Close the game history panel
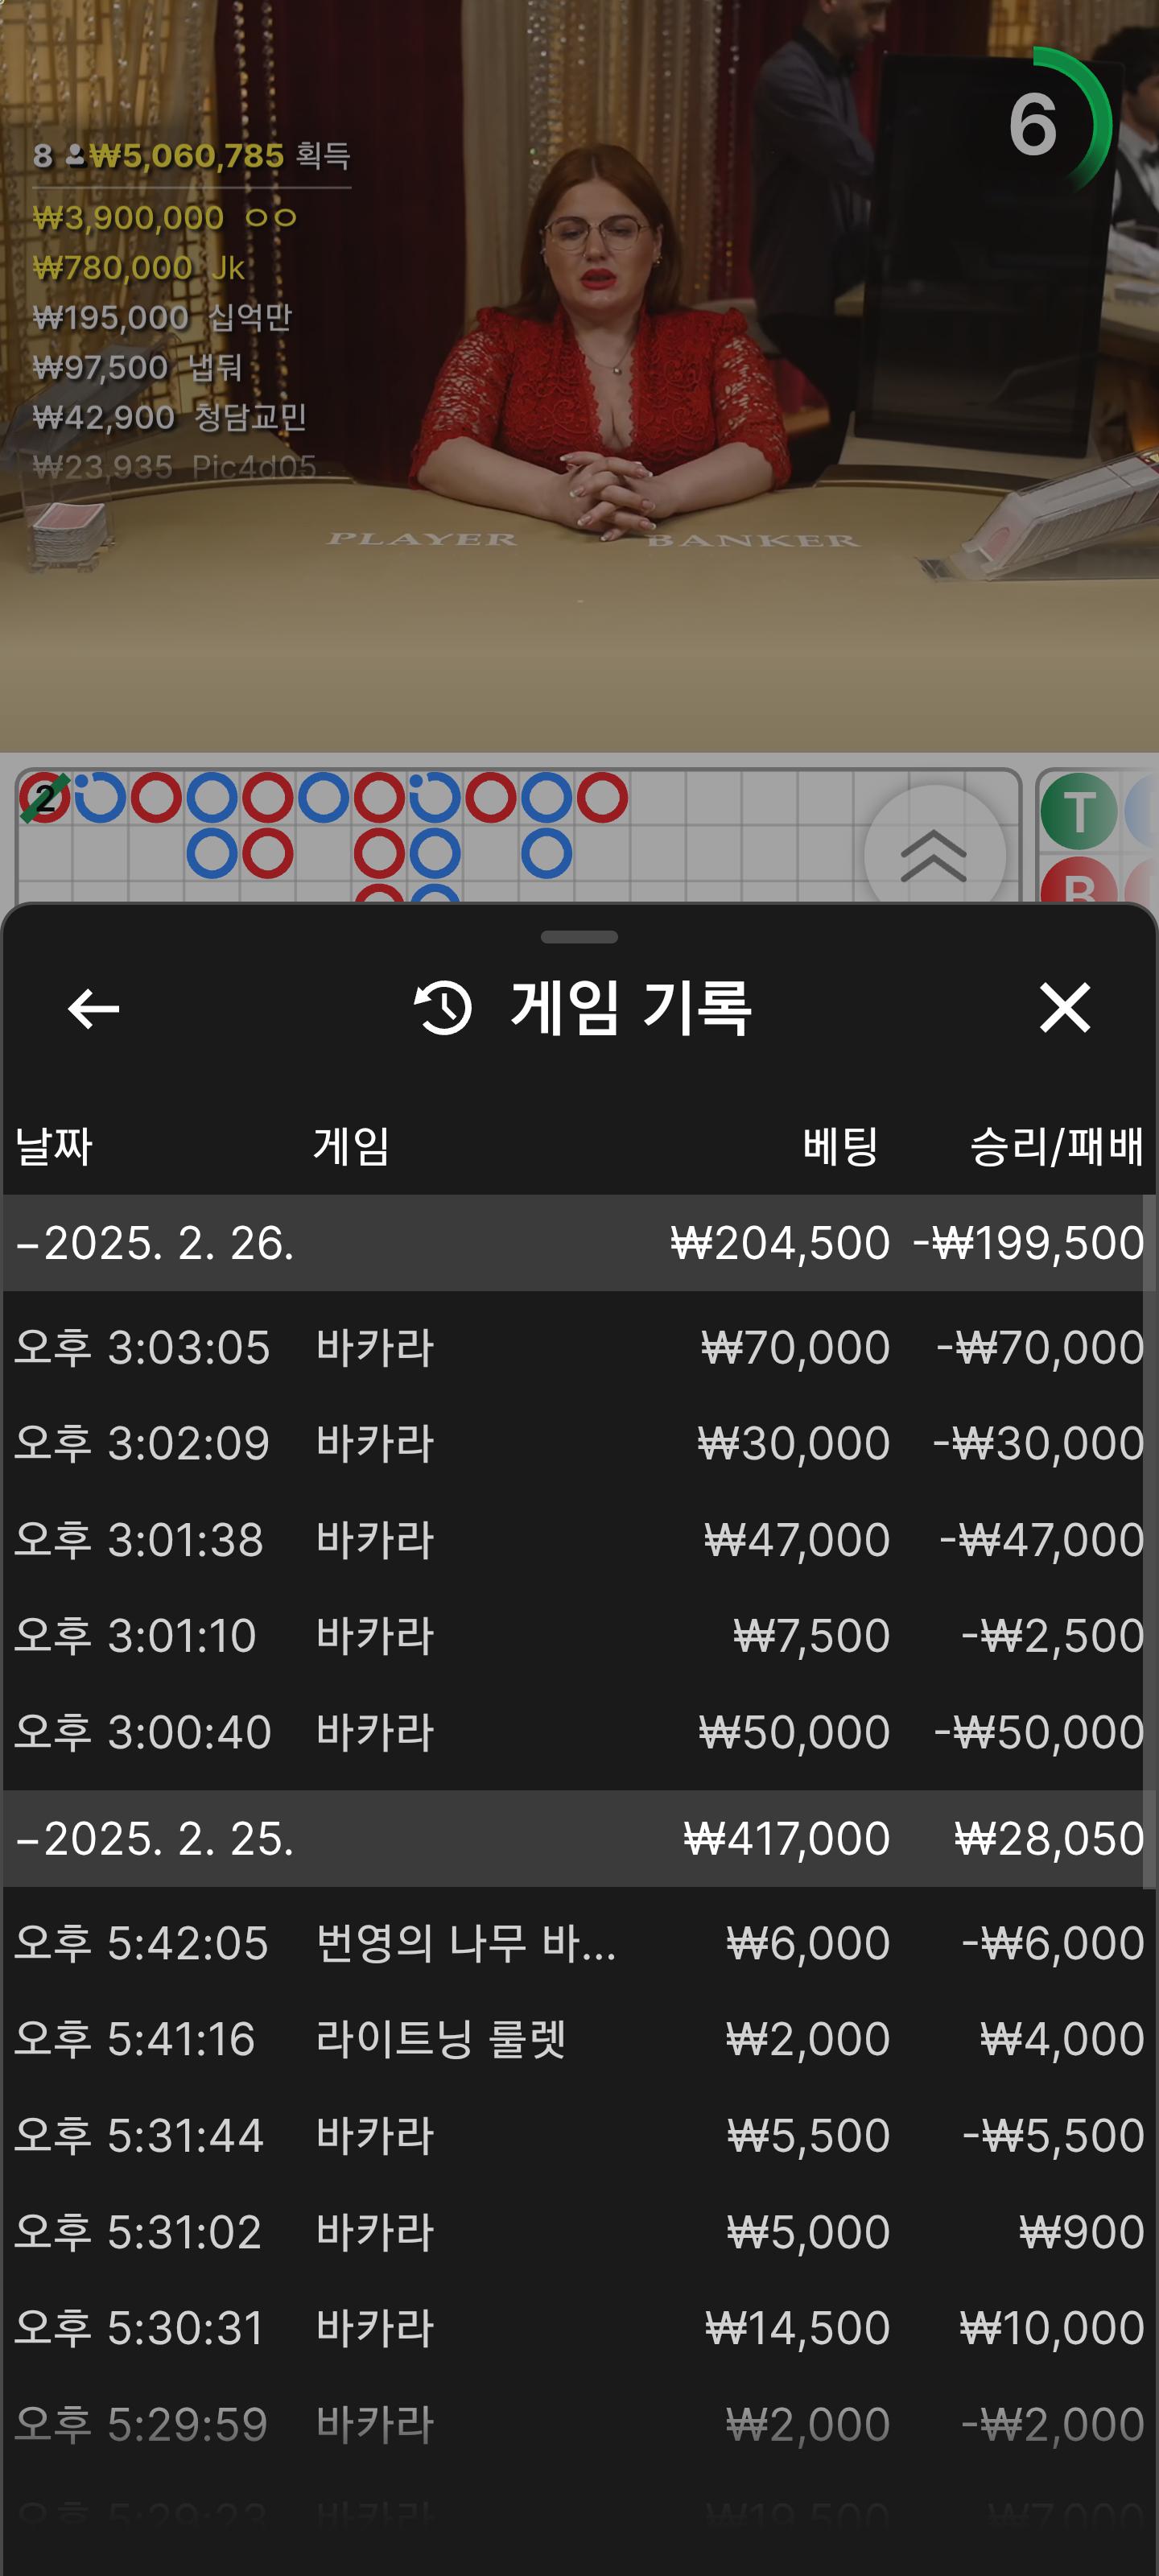This screenshot has height=2576, width=1159. pyautogui.click(x=1064, y=1007)
